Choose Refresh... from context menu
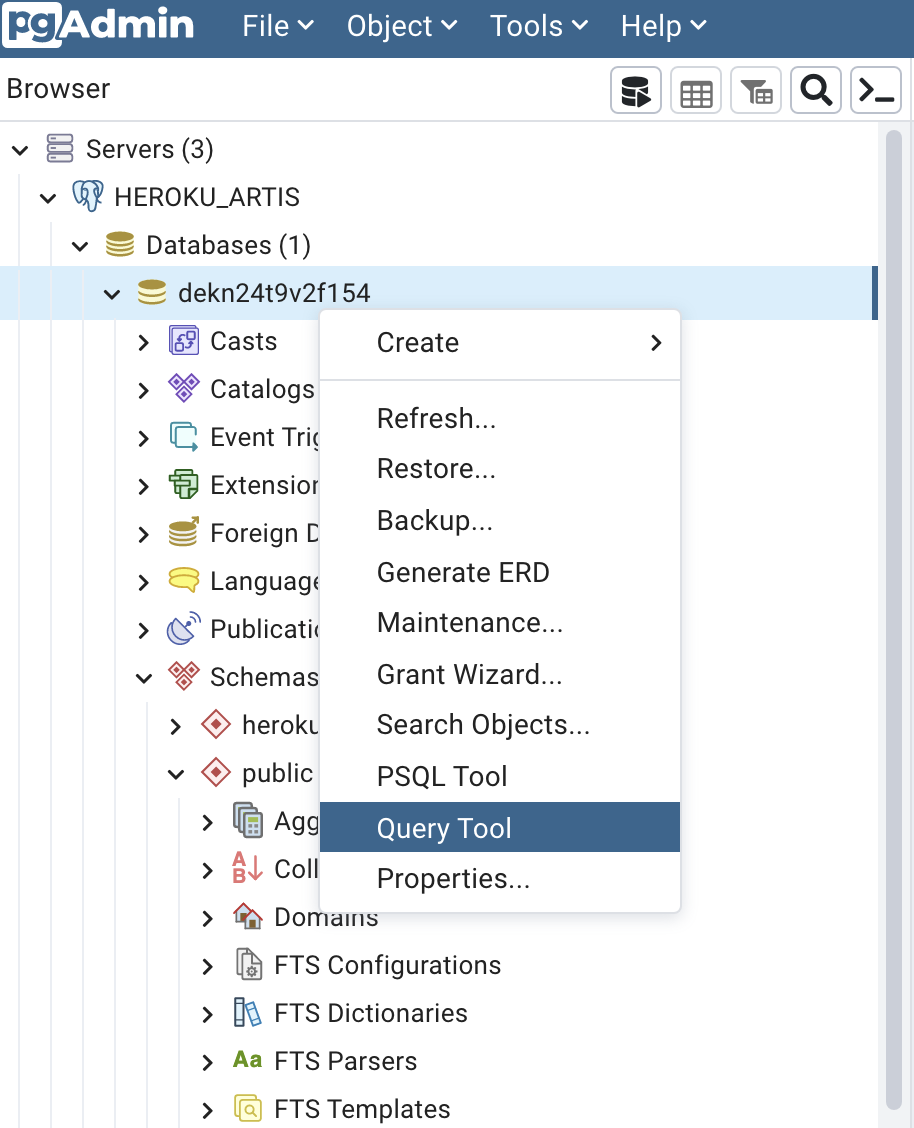The image size is (914, 1128). [x=500, y=418]
